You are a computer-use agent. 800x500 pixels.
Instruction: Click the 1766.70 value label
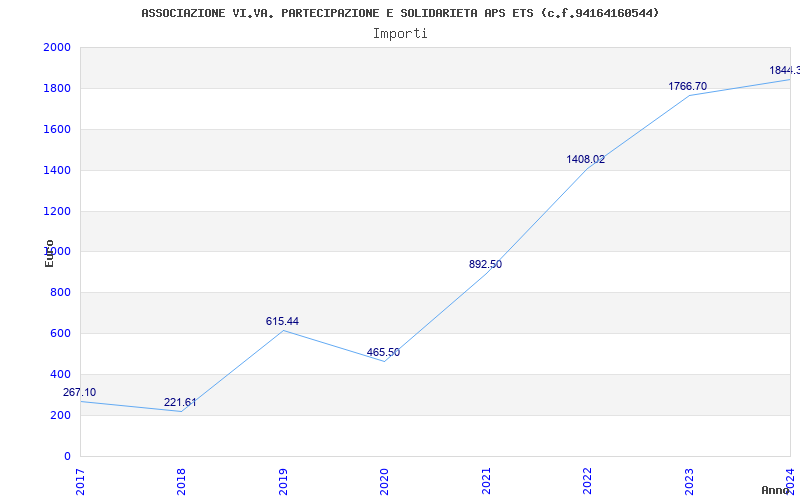[x=687, y=87]
